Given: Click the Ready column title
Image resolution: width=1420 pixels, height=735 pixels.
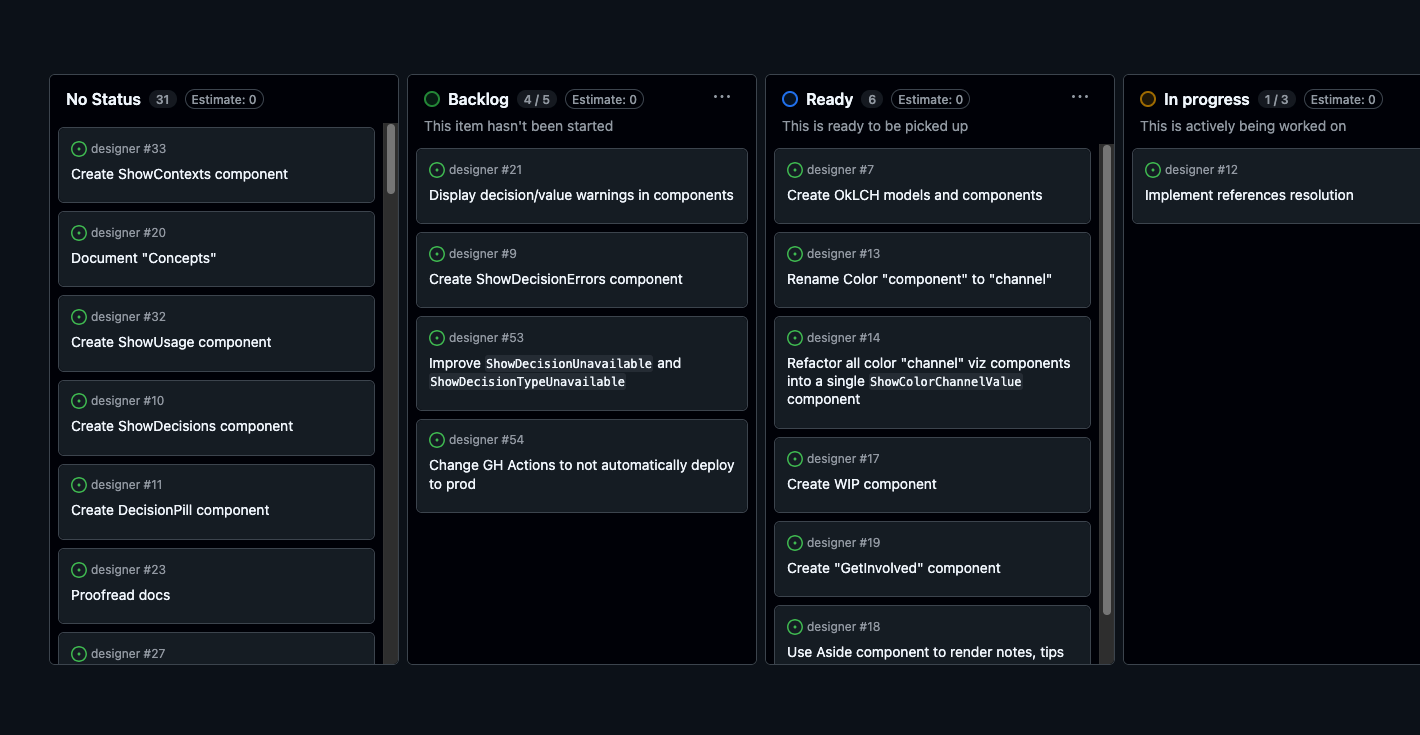Looking at the screenshot, I should pos(829,99).
